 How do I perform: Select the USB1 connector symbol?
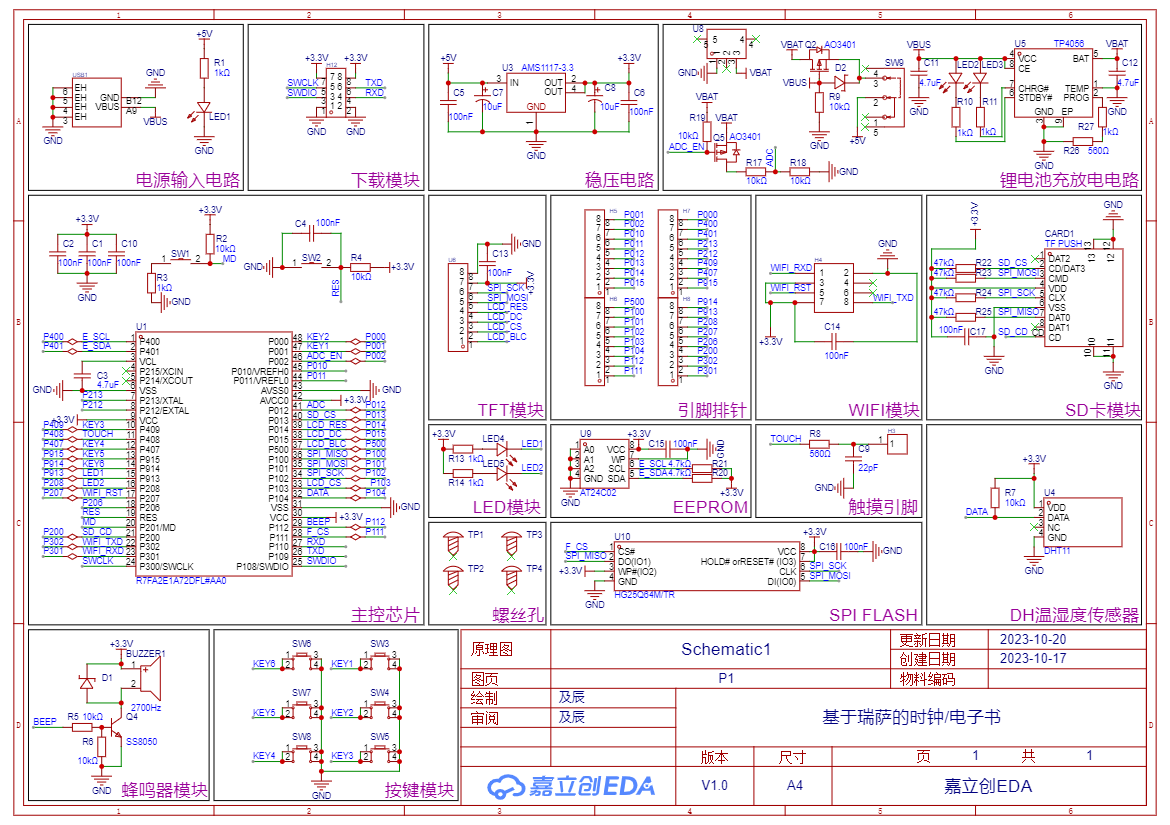(x=96, y=102)
